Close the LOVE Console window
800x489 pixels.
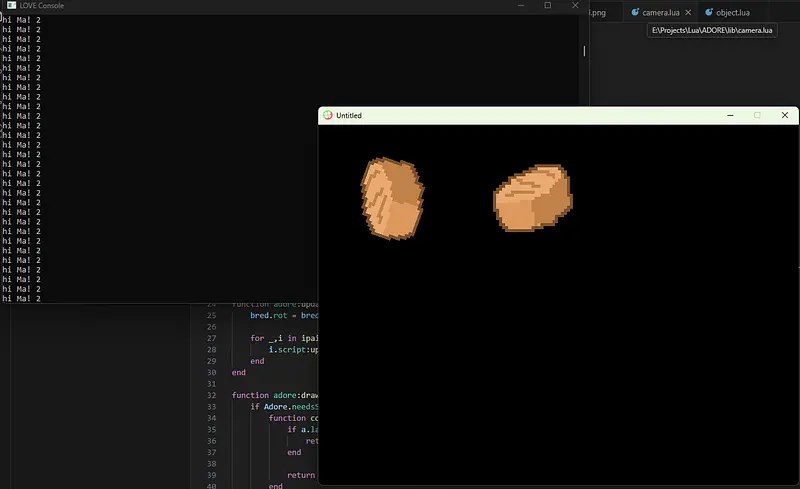pos(574,6)
